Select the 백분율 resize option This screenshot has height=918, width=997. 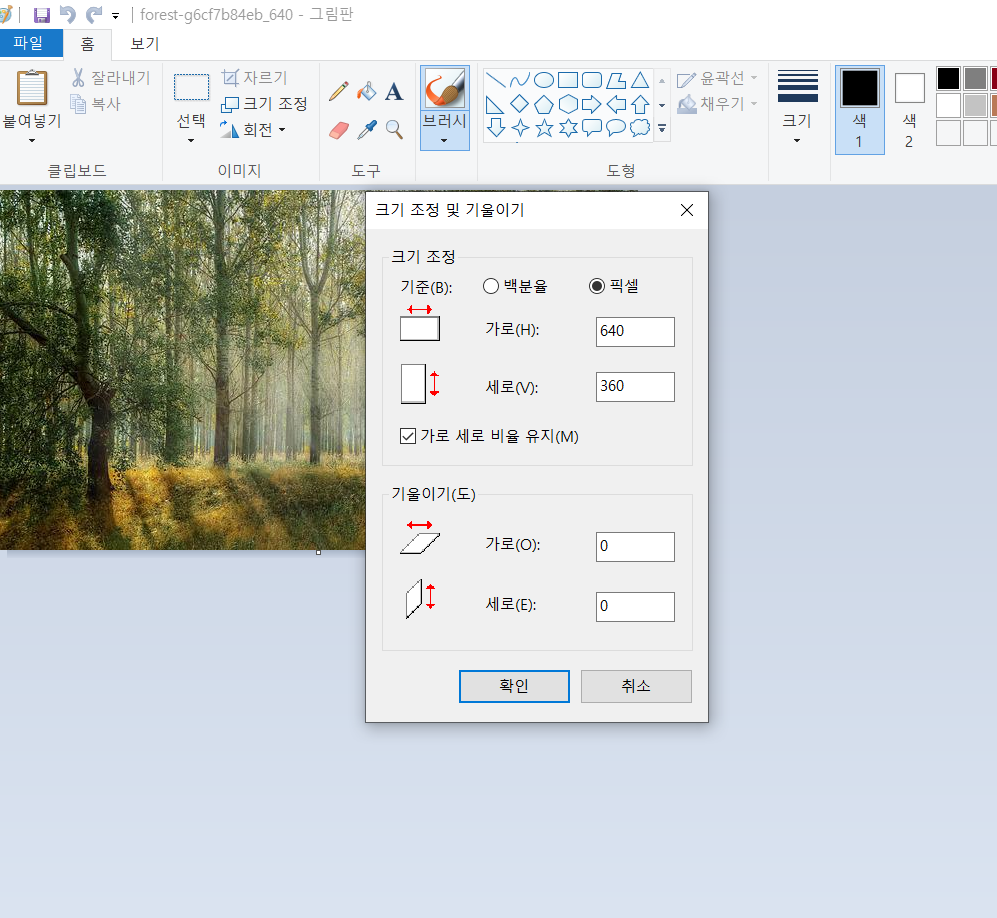pyautogui.click(x=491, y=286)
